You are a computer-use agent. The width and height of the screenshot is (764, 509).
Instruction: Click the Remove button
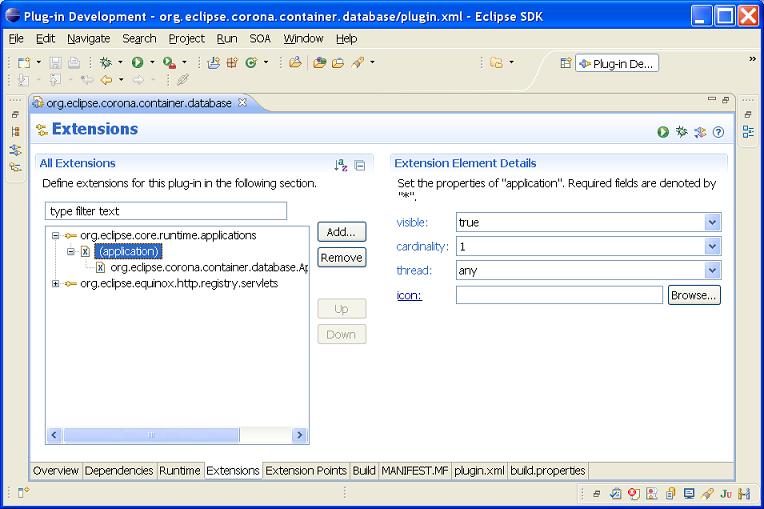coord(342,258)
